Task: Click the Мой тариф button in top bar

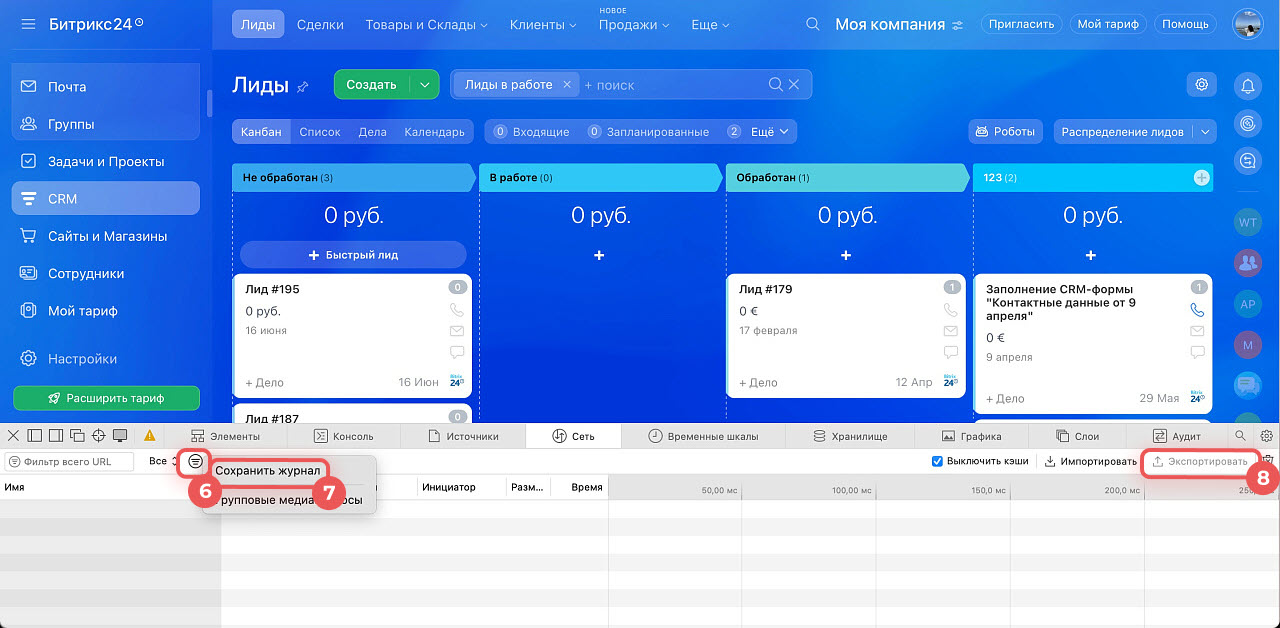Action: coord(1108,24)
